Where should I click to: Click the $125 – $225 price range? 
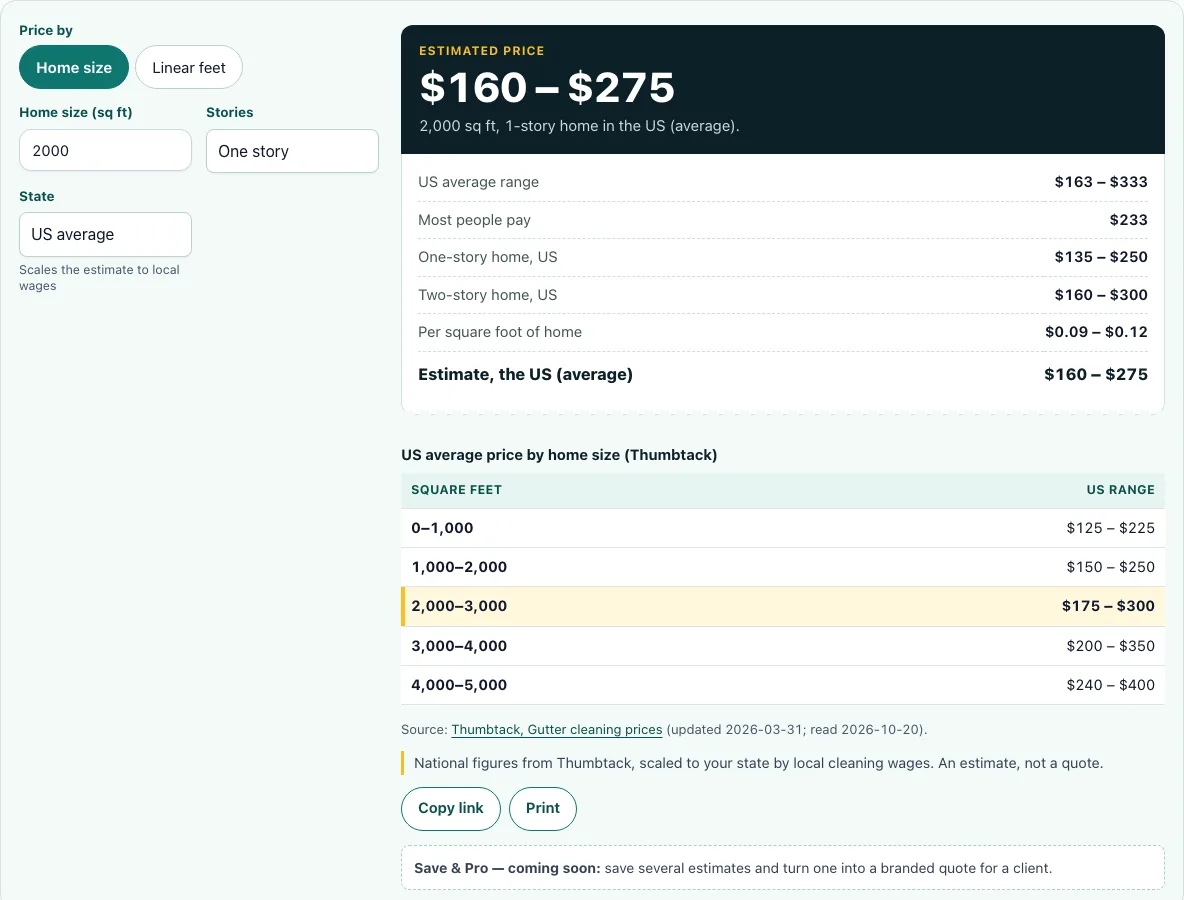point(1110,528)
